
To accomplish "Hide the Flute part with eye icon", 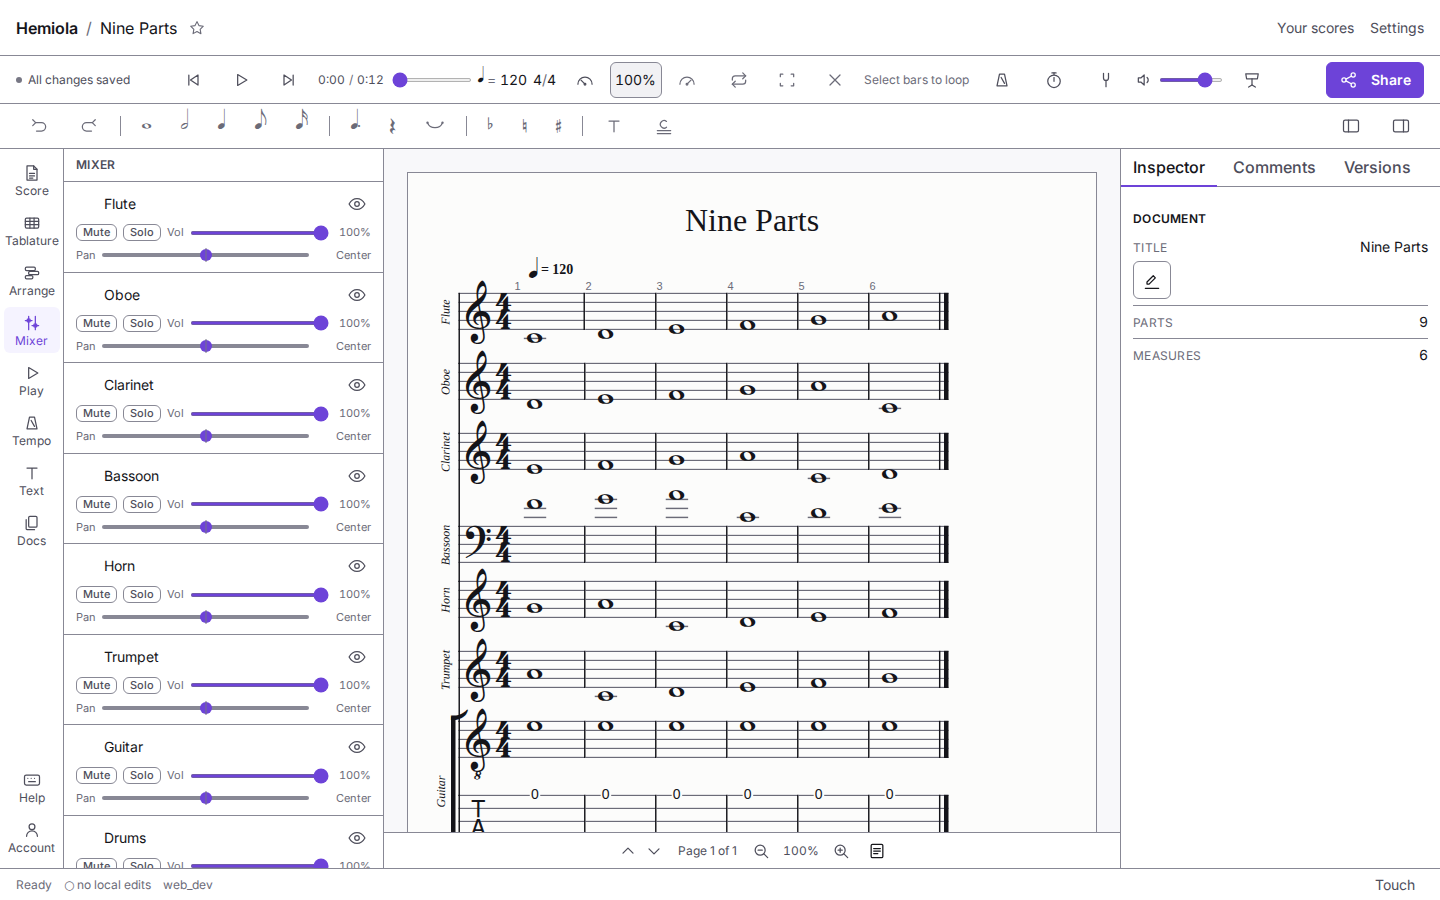I will [x=357, y=204].
